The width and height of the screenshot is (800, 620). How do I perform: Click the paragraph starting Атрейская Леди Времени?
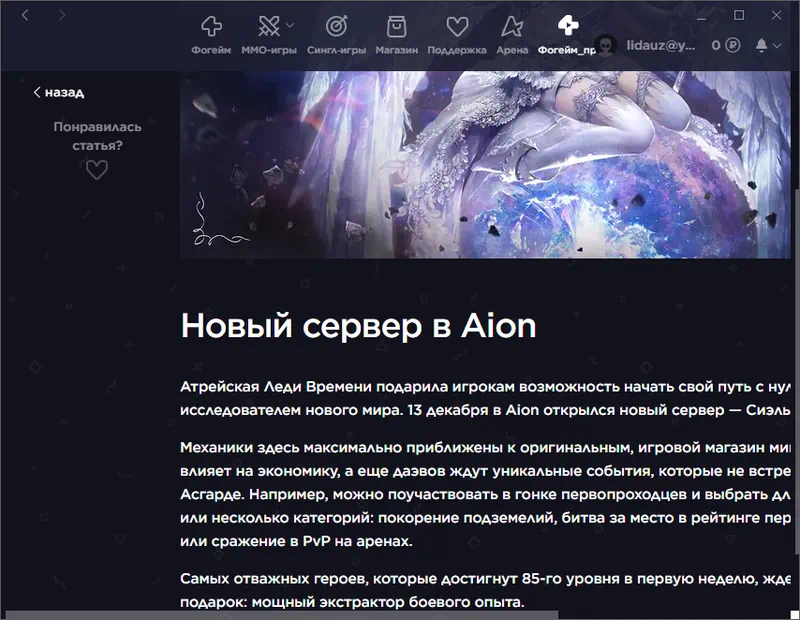[x=485, y=398]
